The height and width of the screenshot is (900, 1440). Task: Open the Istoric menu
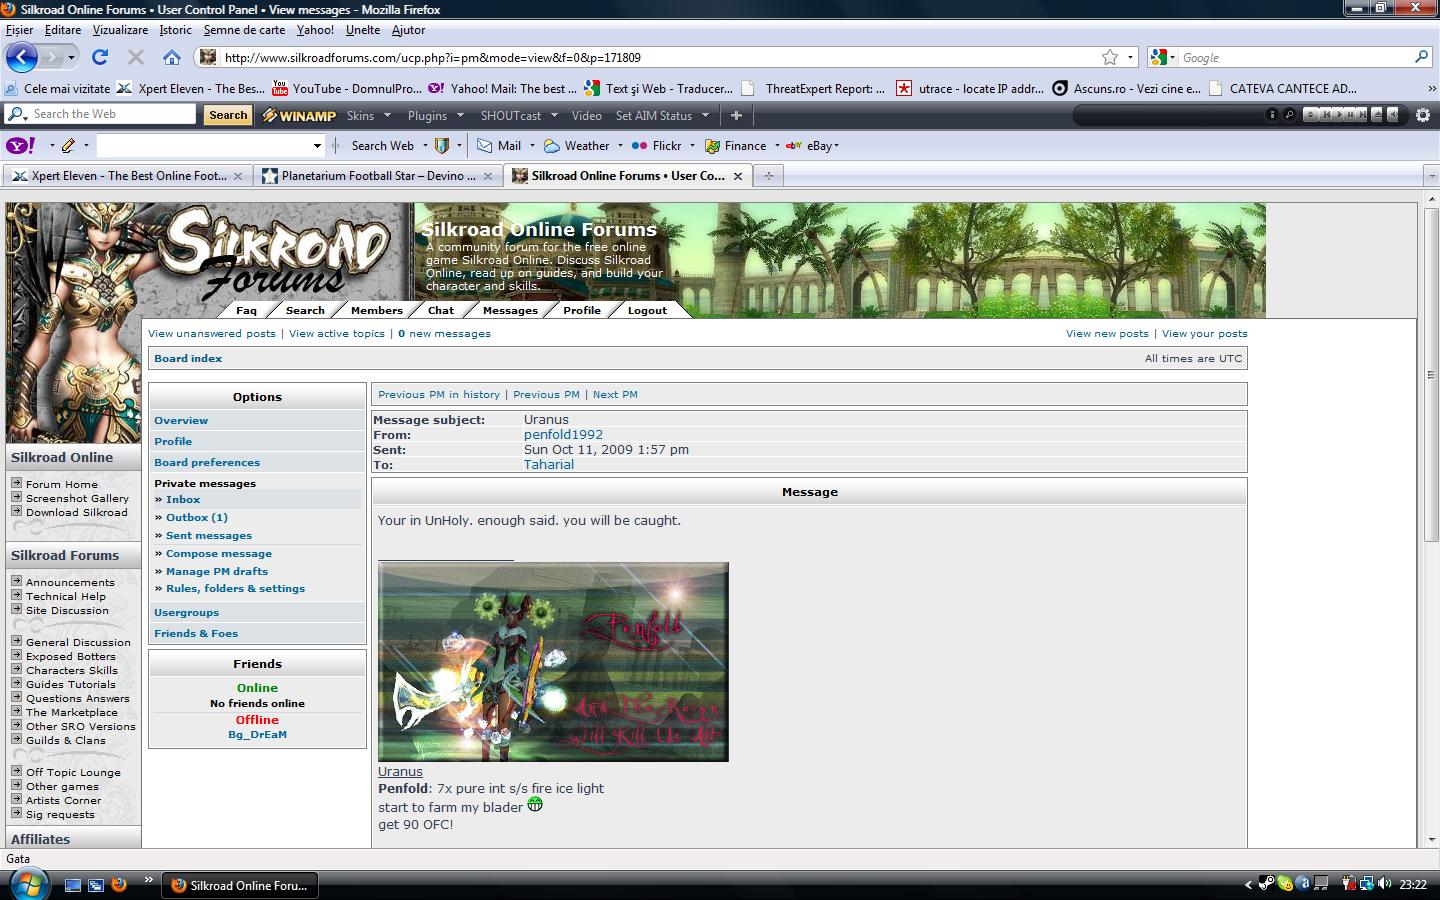[x=175, y=30]
